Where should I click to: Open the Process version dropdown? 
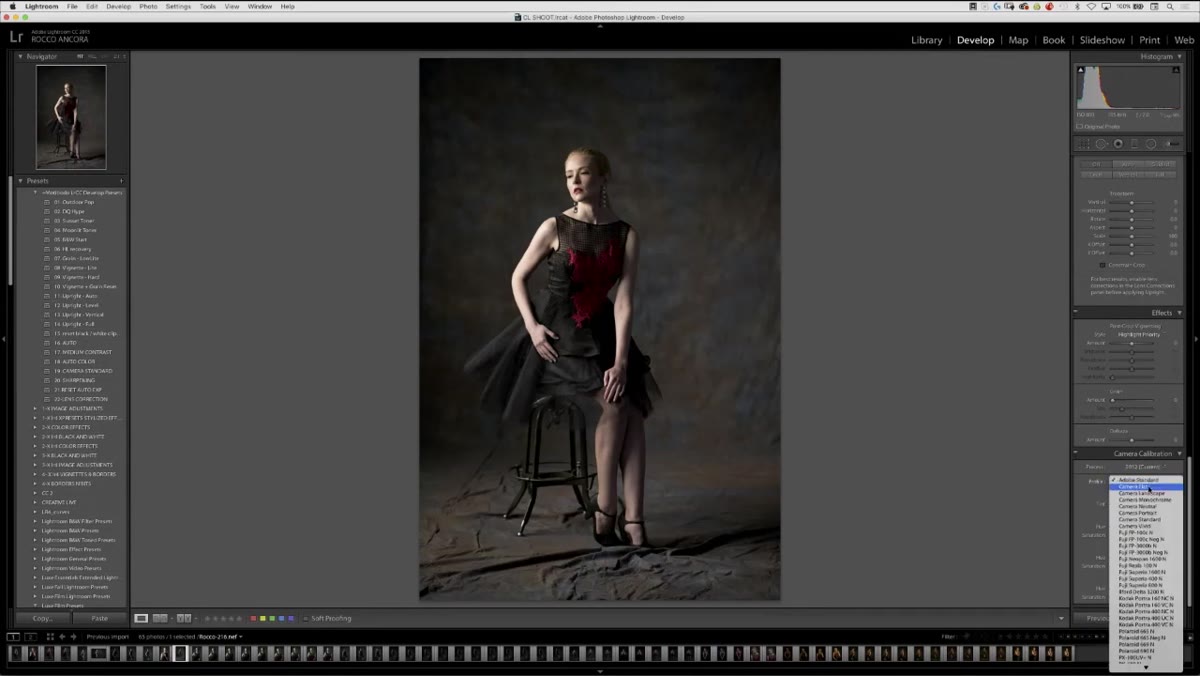pyautogui.click(x=1145, y=466)
